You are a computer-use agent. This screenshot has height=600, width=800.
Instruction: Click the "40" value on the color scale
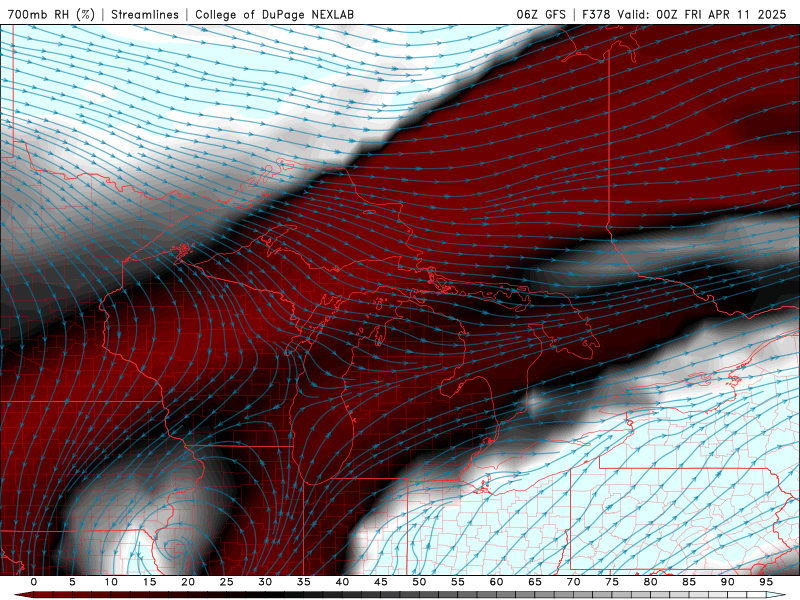(342, 582)
